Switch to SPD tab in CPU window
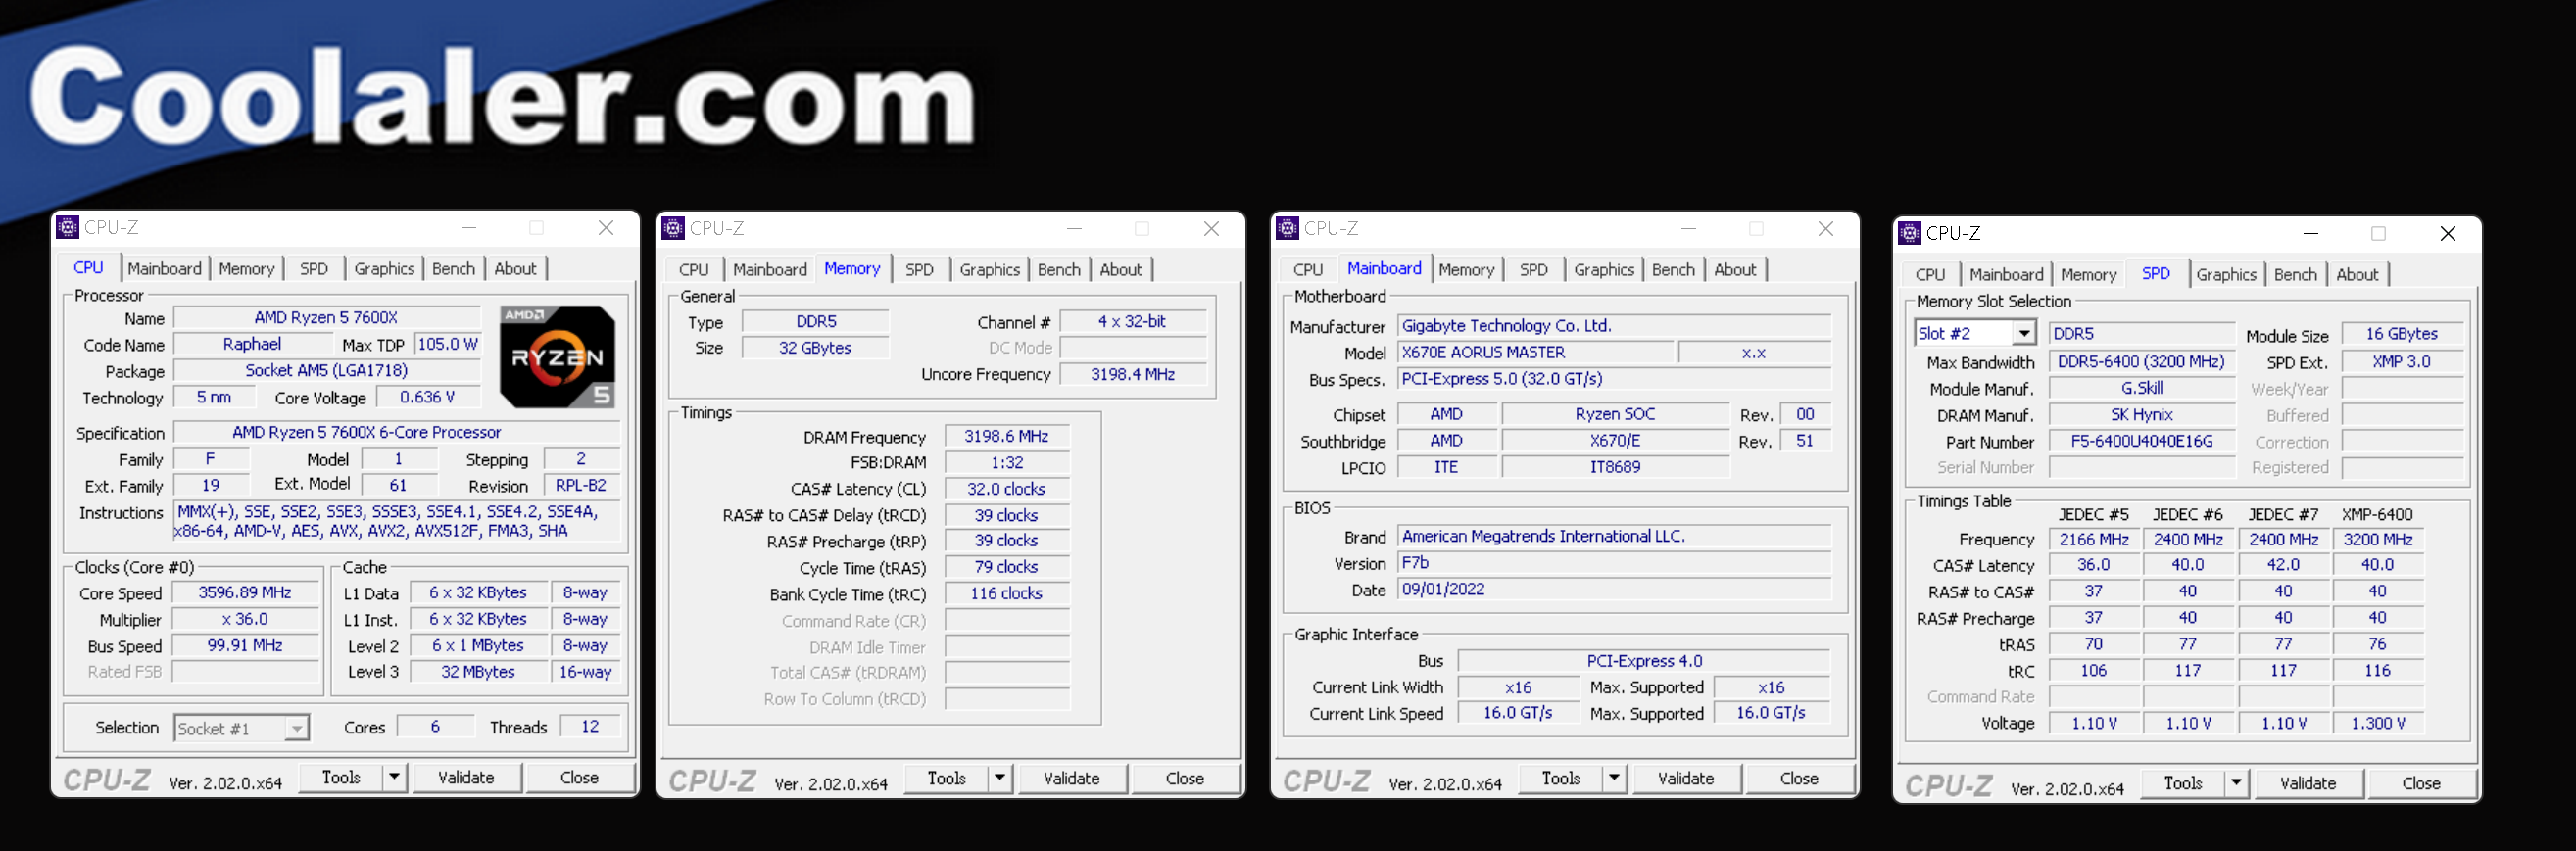This screenshot has width=2576, height=851. click(314, 269)
